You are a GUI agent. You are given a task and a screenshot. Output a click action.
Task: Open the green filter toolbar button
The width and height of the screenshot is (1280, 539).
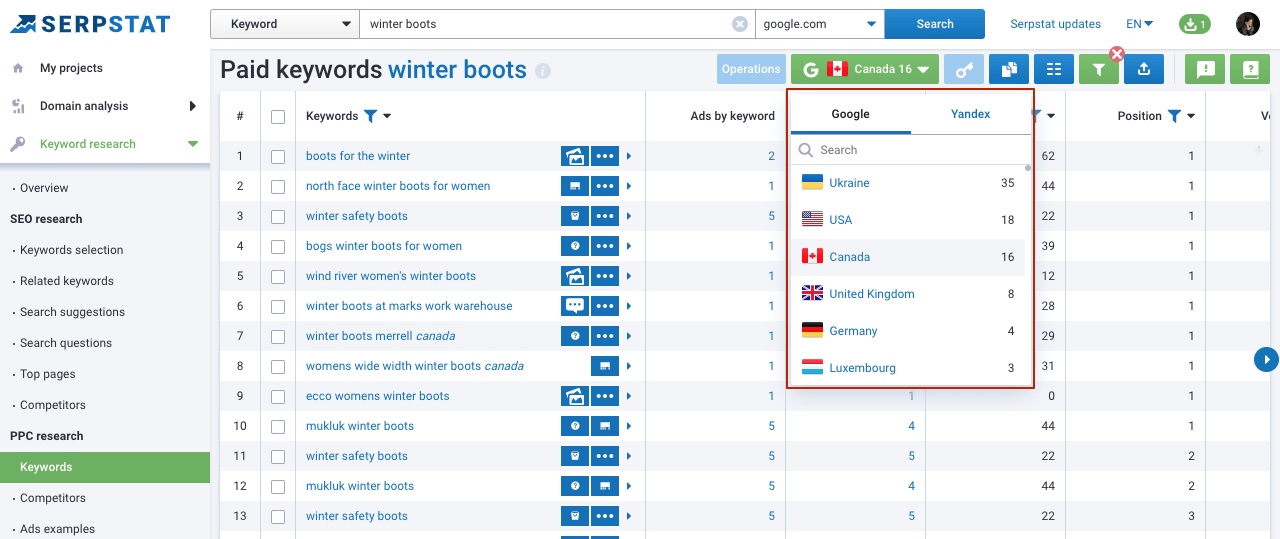pos(1099,69)
